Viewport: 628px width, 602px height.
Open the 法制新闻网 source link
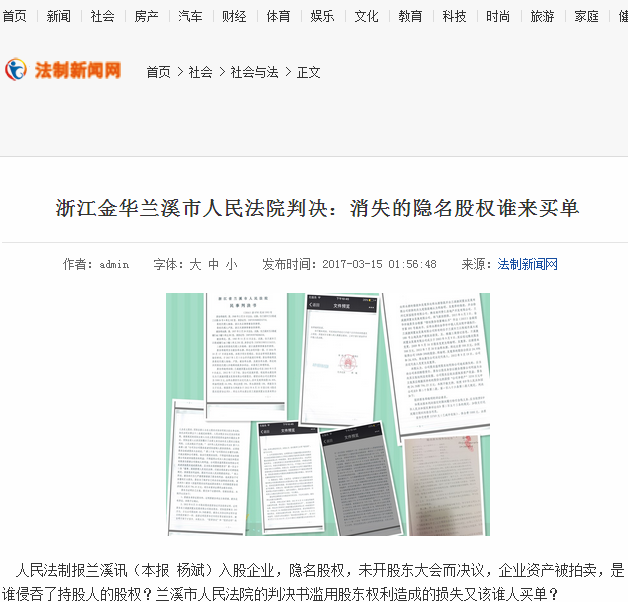pyautogui.click(x=527, y=264)
